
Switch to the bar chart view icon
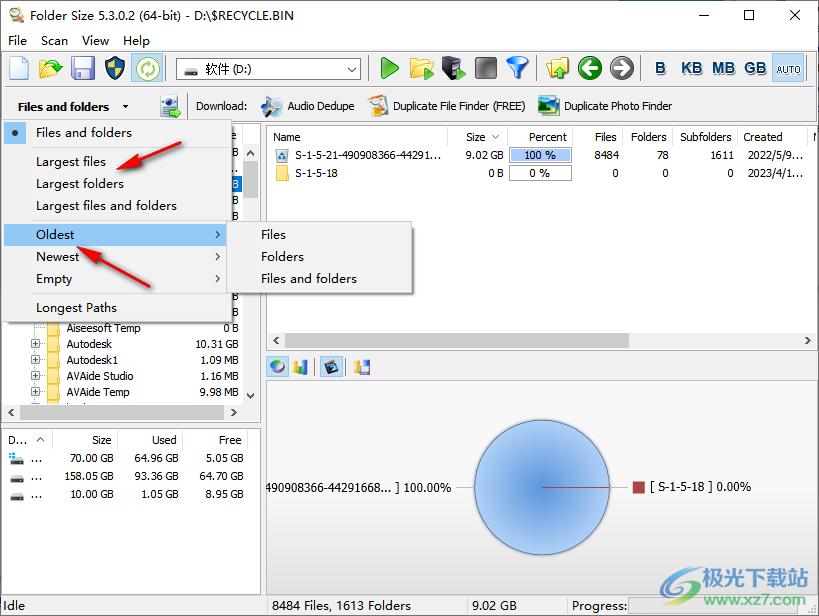click(x=300, y=367)
